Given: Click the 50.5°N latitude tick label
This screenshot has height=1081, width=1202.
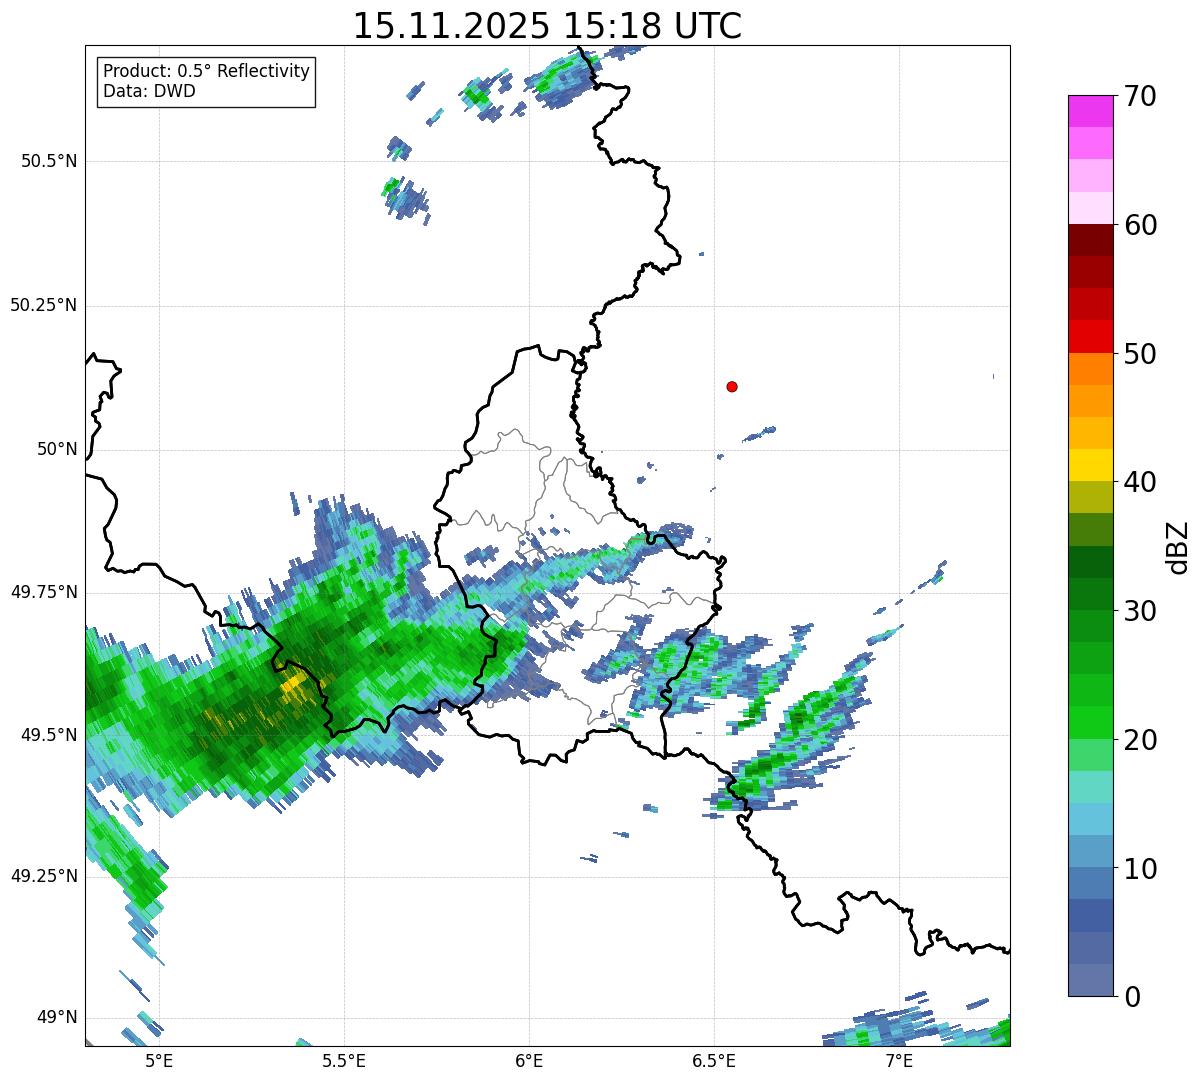Looking at the screenshot, I should (49, 161).
